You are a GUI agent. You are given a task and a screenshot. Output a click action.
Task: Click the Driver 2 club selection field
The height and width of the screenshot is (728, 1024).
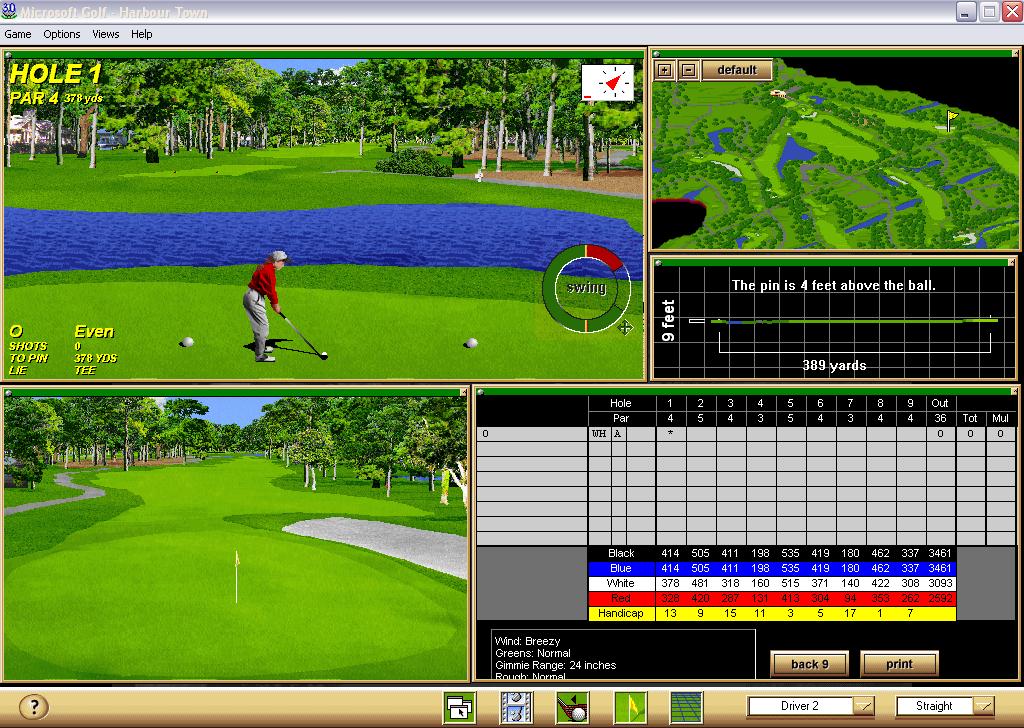[801, 706]
